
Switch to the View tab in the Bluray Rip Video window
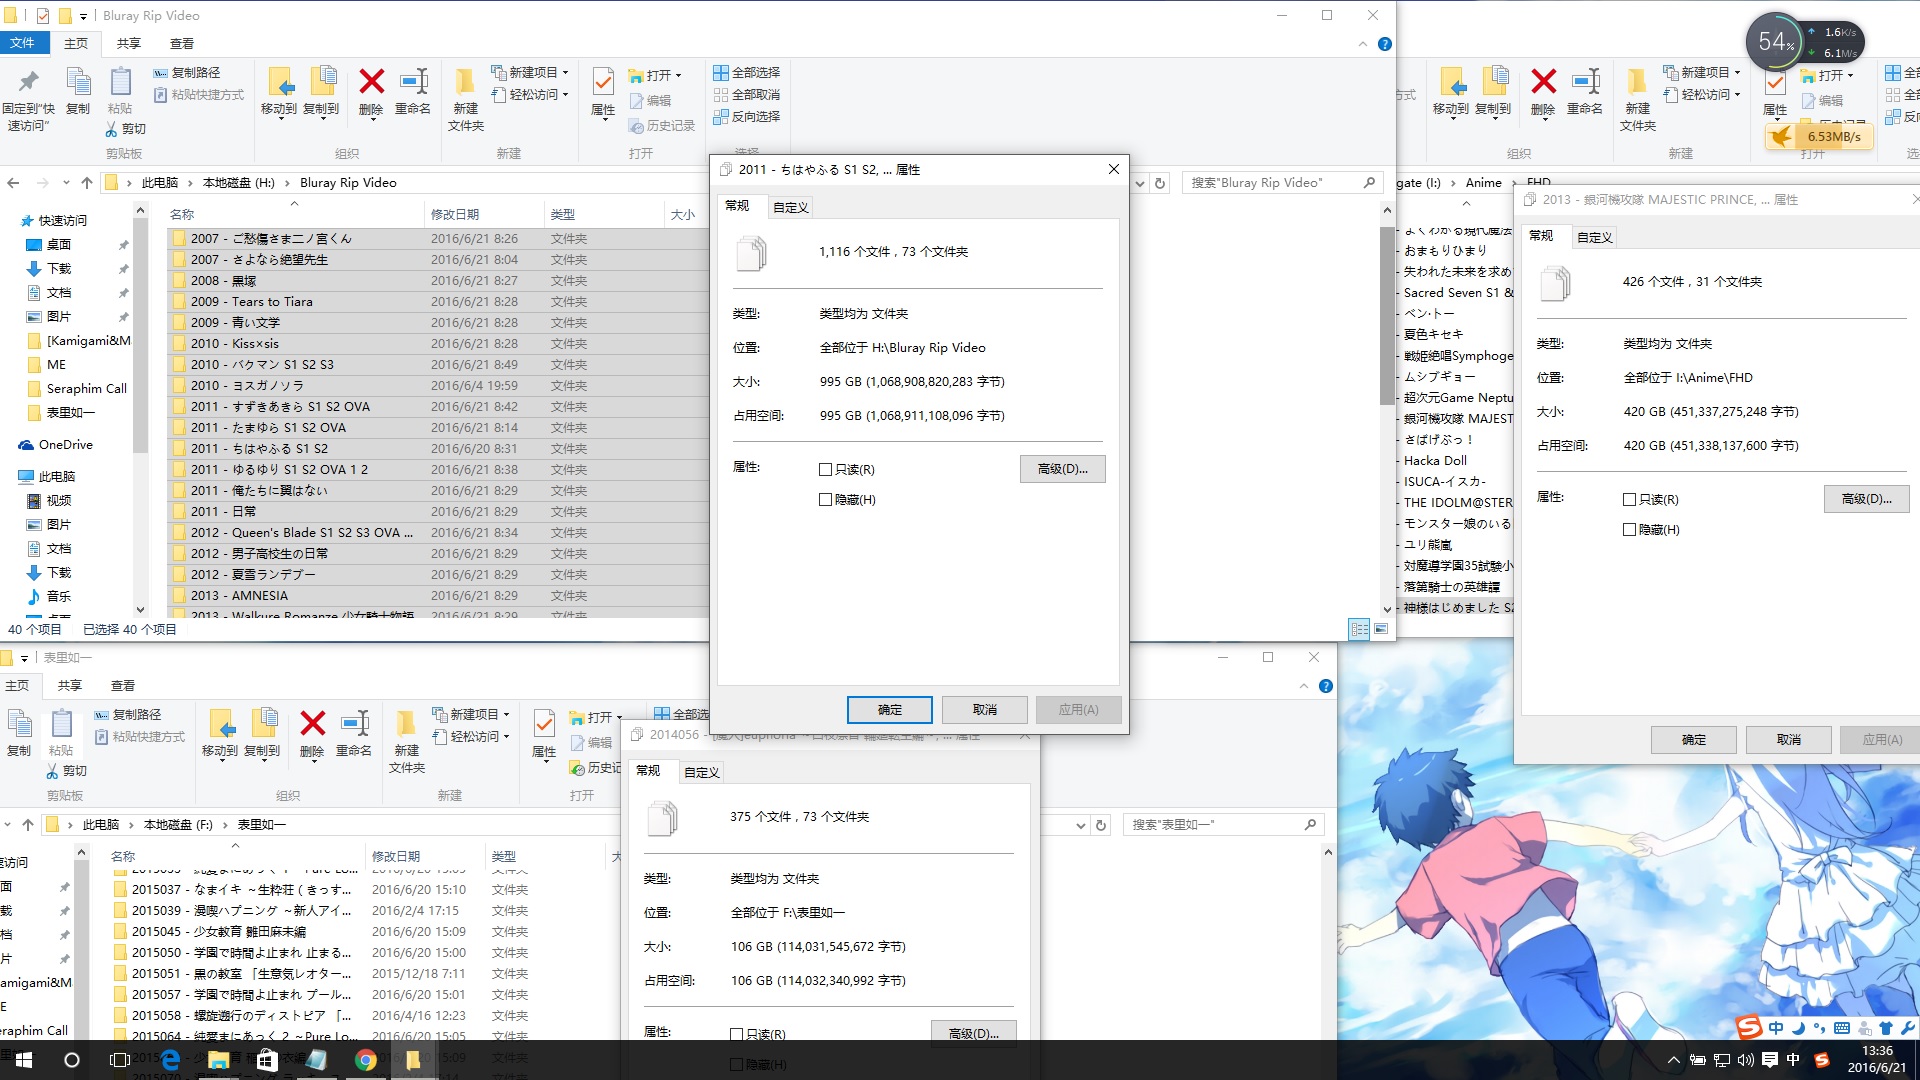(x=182, y=43)
